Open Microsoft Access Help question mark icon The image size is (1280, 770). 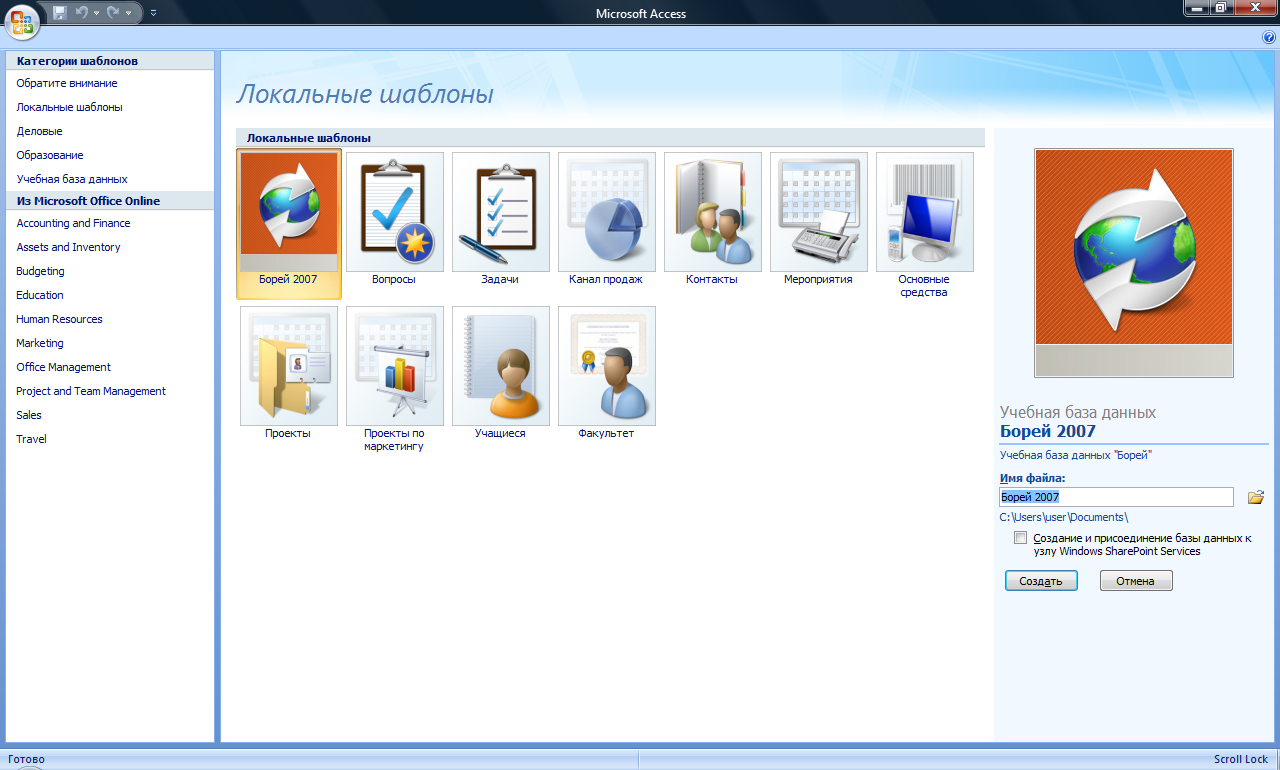pos(1269,37)
